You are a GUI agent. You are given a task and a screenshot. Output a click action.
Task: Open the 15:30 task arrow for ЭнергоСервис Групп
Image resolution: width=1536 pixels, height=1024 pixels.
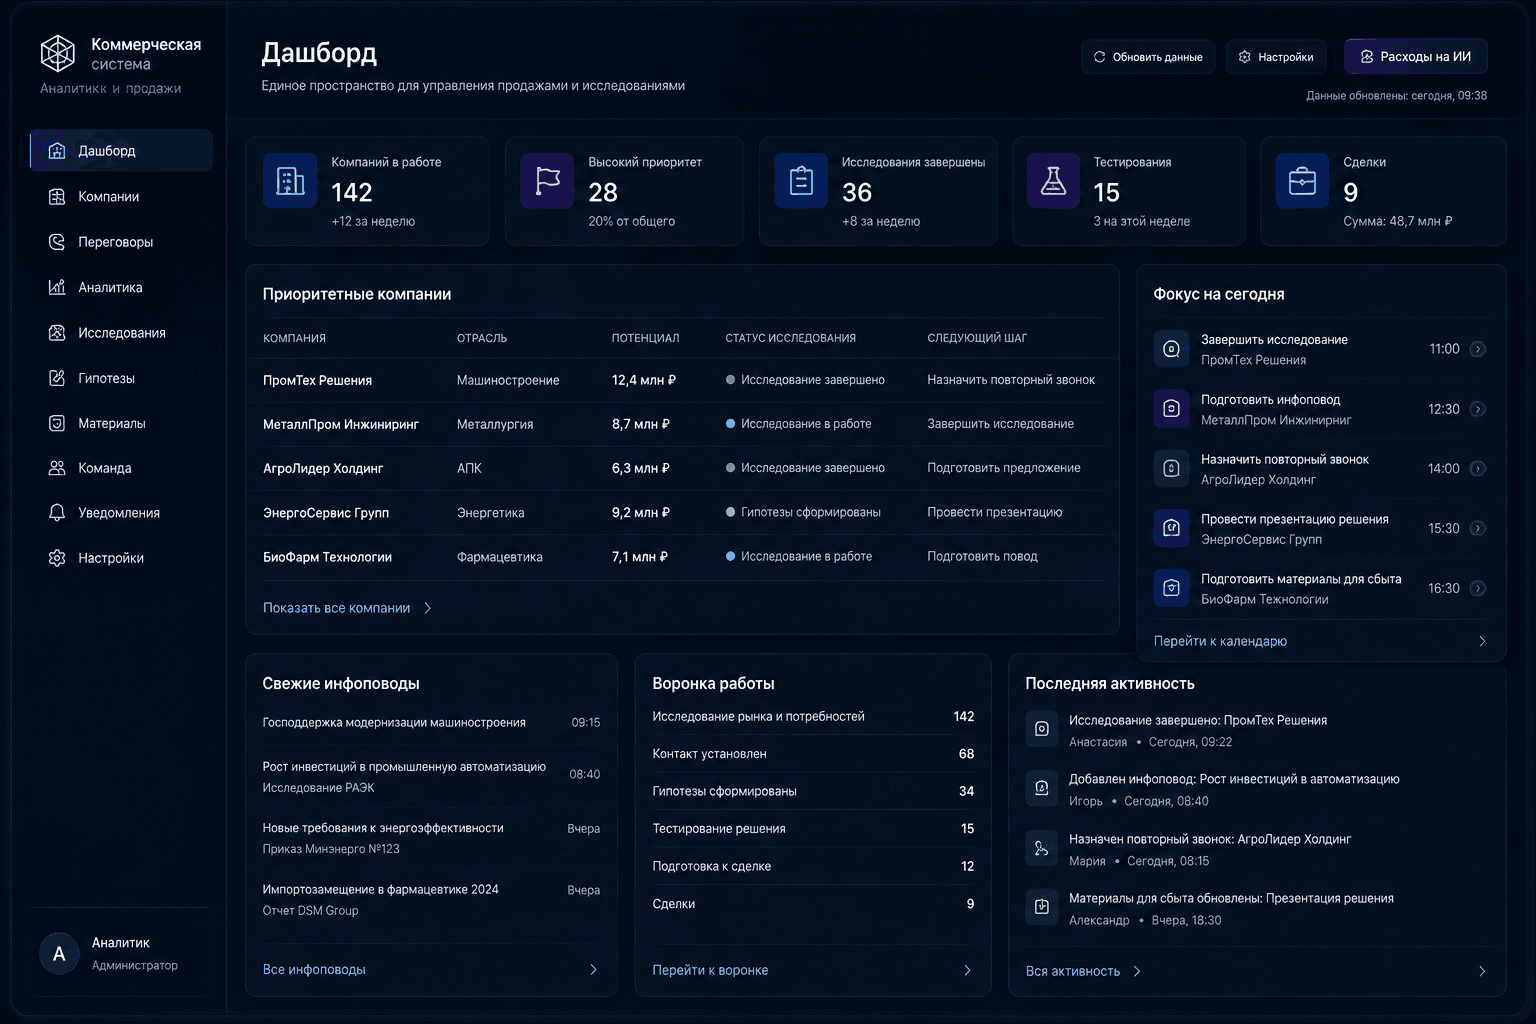coord(1478,529)
